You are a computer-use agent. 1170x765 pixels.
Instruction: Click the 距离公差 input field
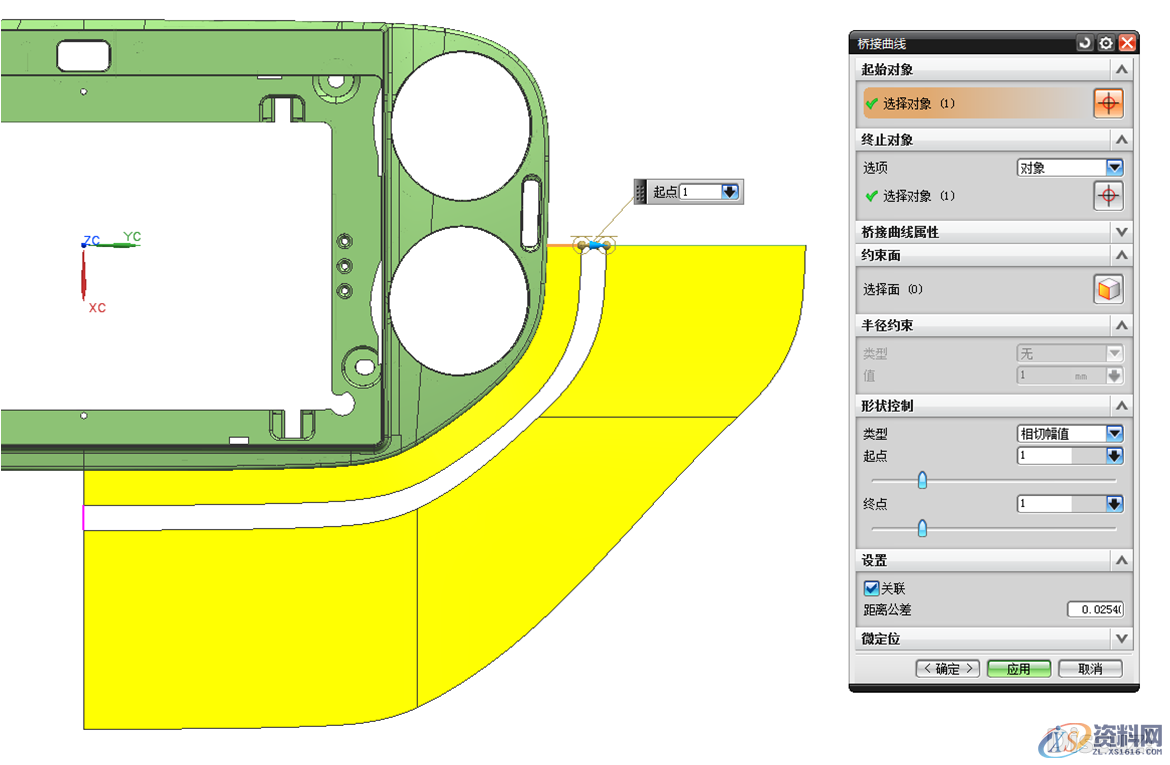[1094, 610]
